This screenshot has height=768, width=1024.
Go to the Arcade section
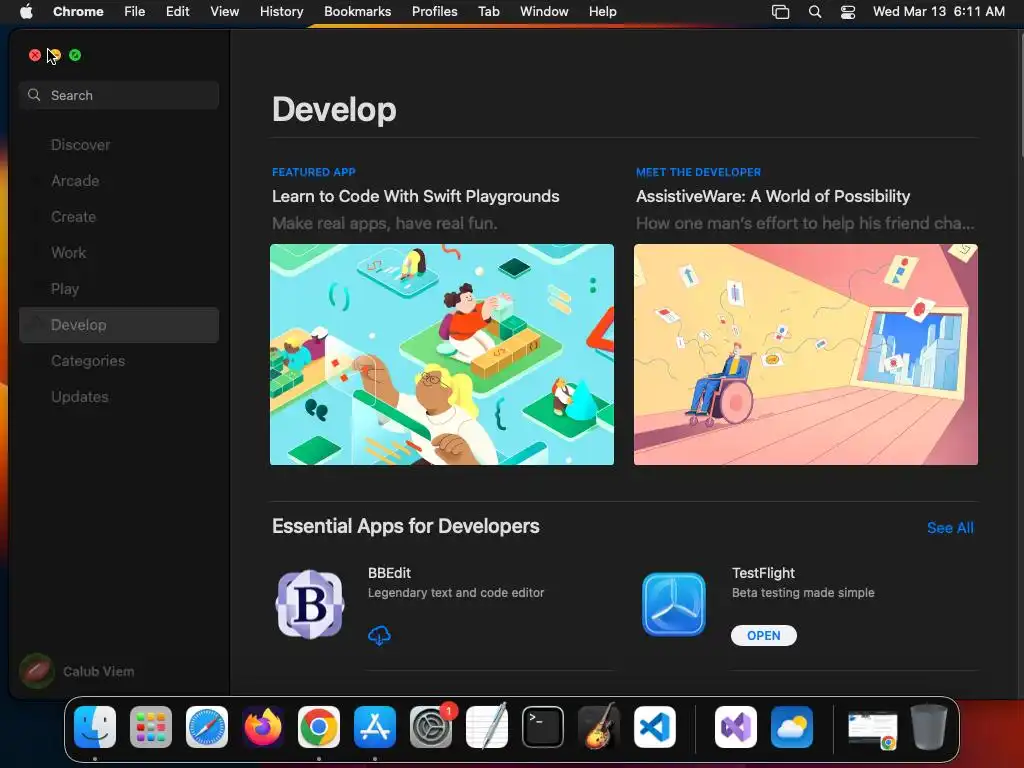pos(119,181)
